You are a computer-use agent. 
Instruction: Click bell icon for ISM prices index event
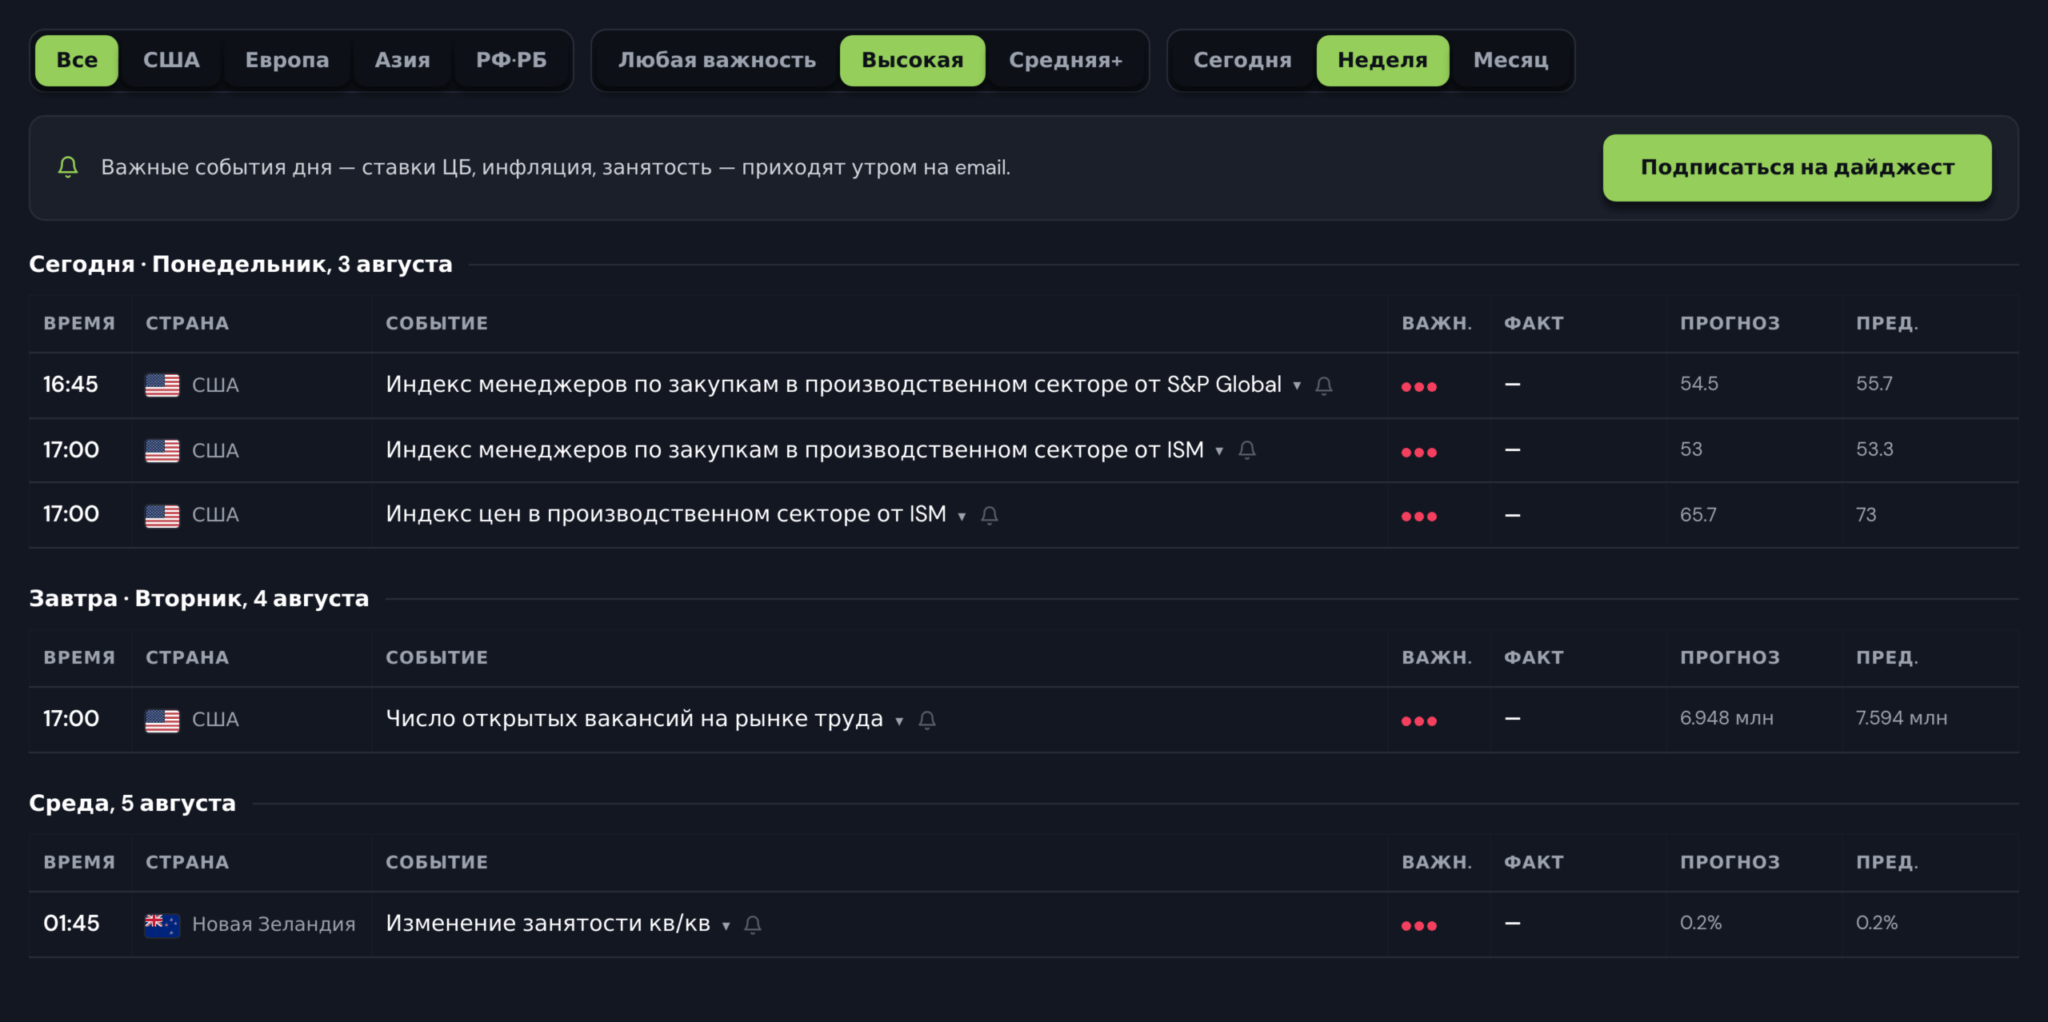pos(989,516)
